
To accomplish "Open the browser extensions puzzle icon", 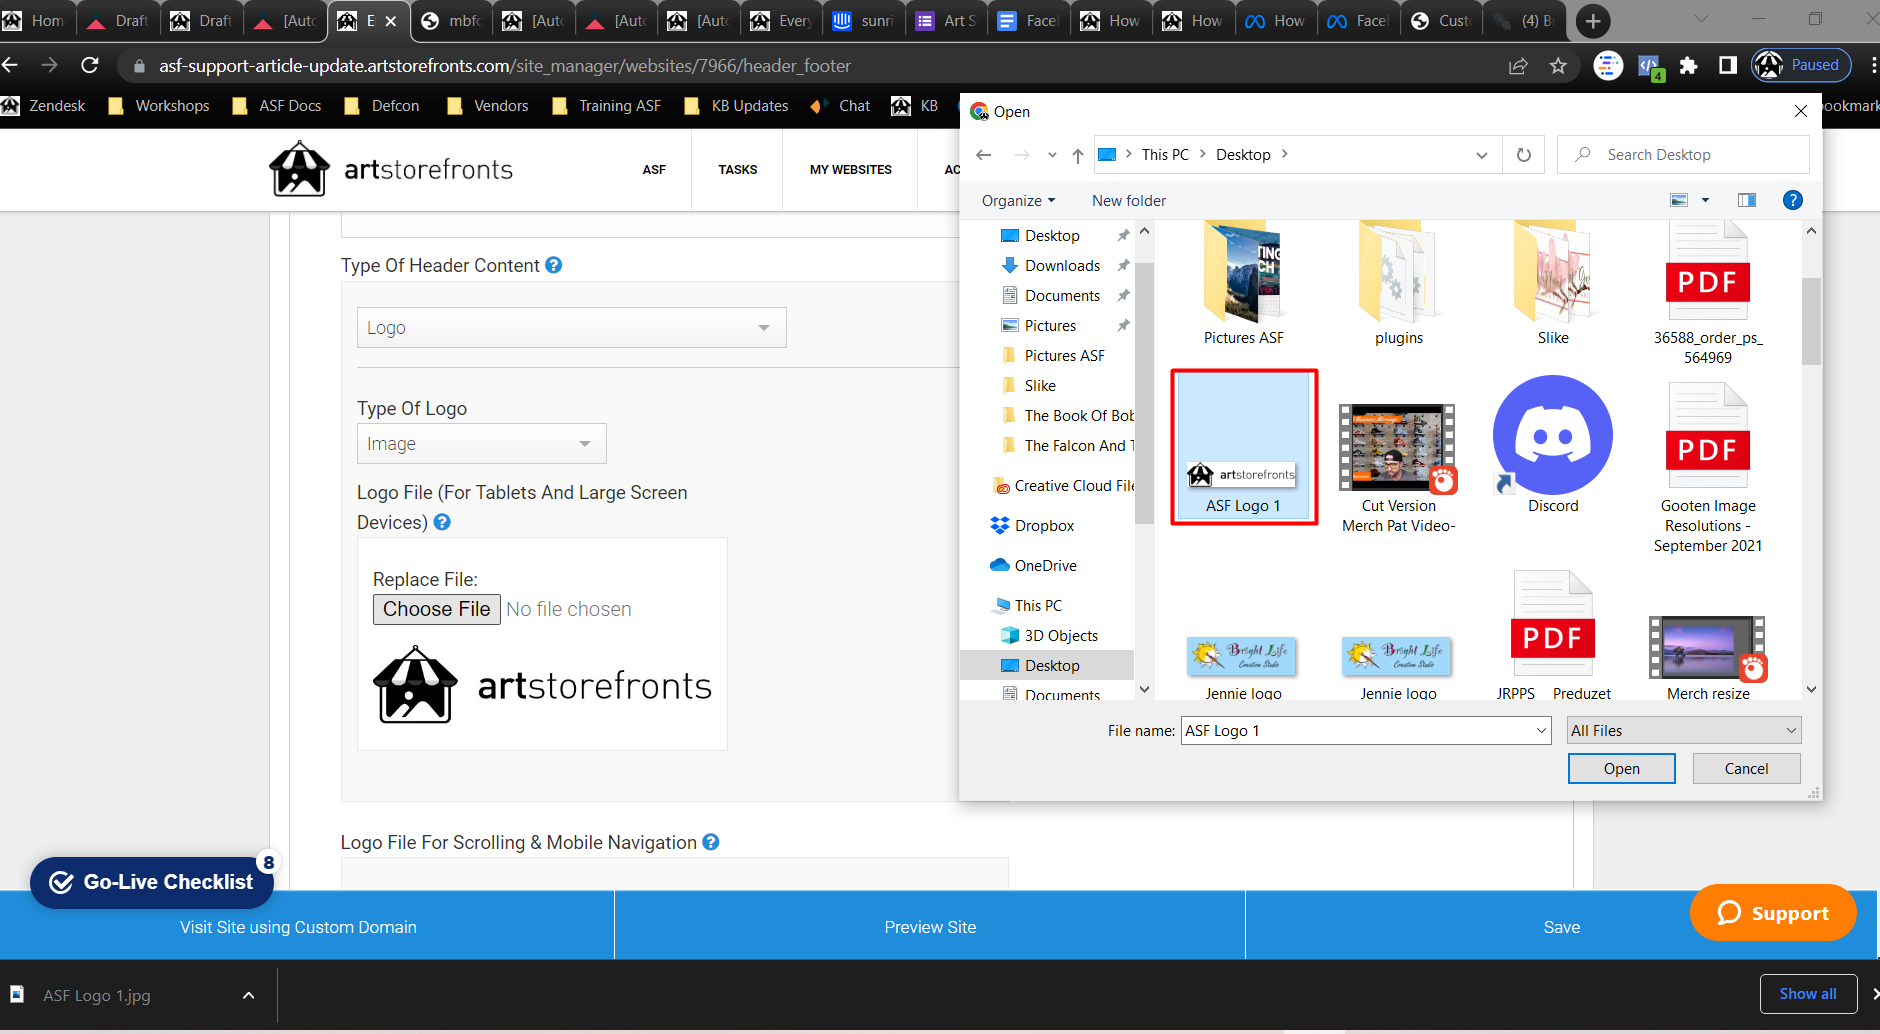I will (1688, 66).
